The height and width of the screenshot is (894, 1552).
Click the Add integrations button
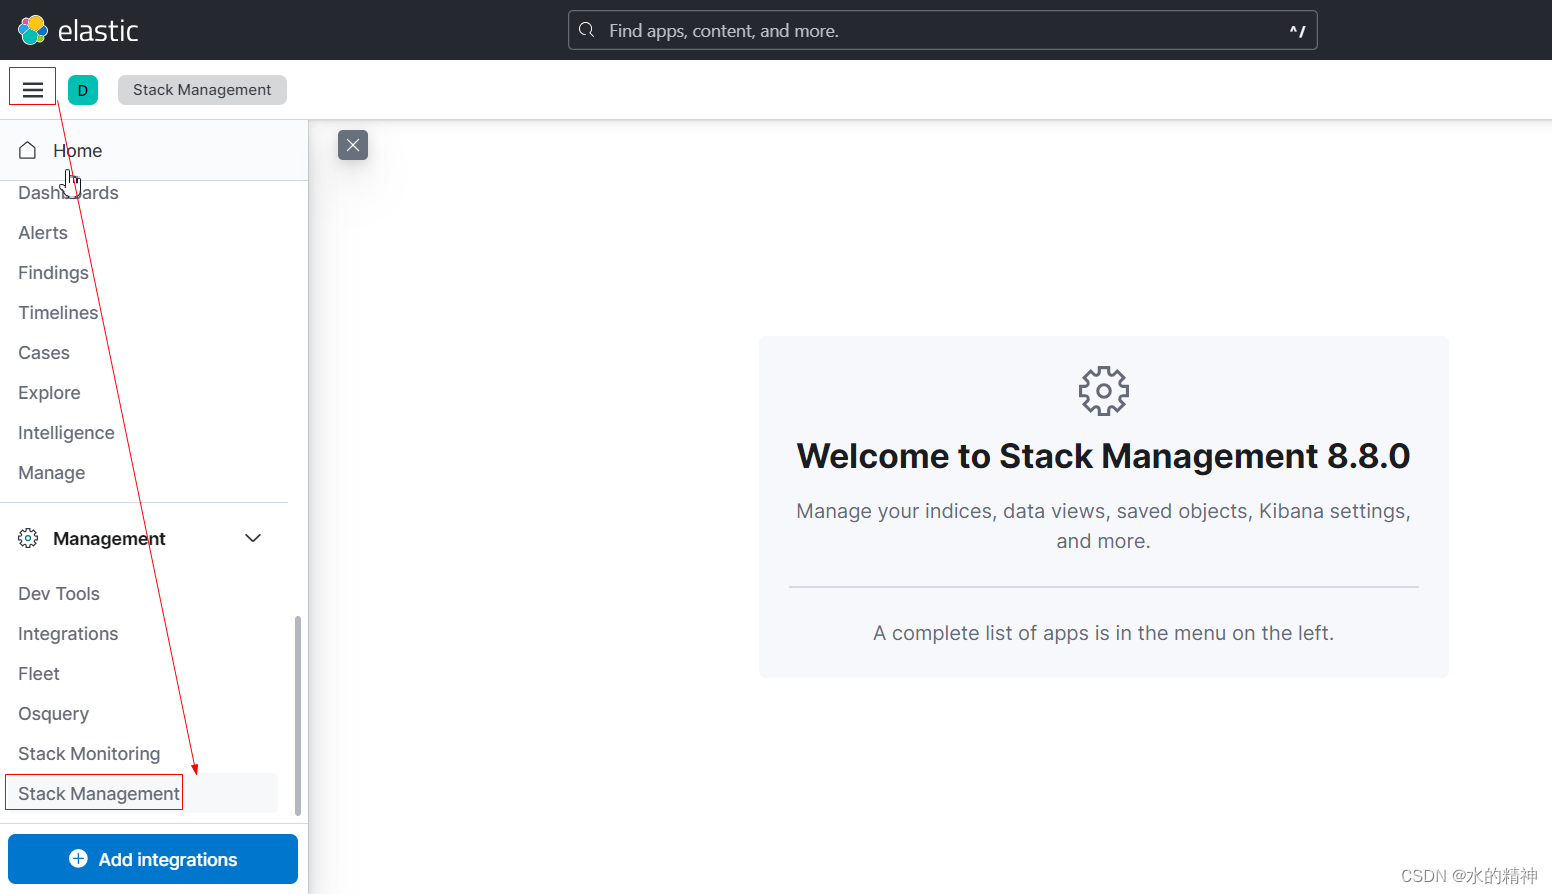pos(152,858)
